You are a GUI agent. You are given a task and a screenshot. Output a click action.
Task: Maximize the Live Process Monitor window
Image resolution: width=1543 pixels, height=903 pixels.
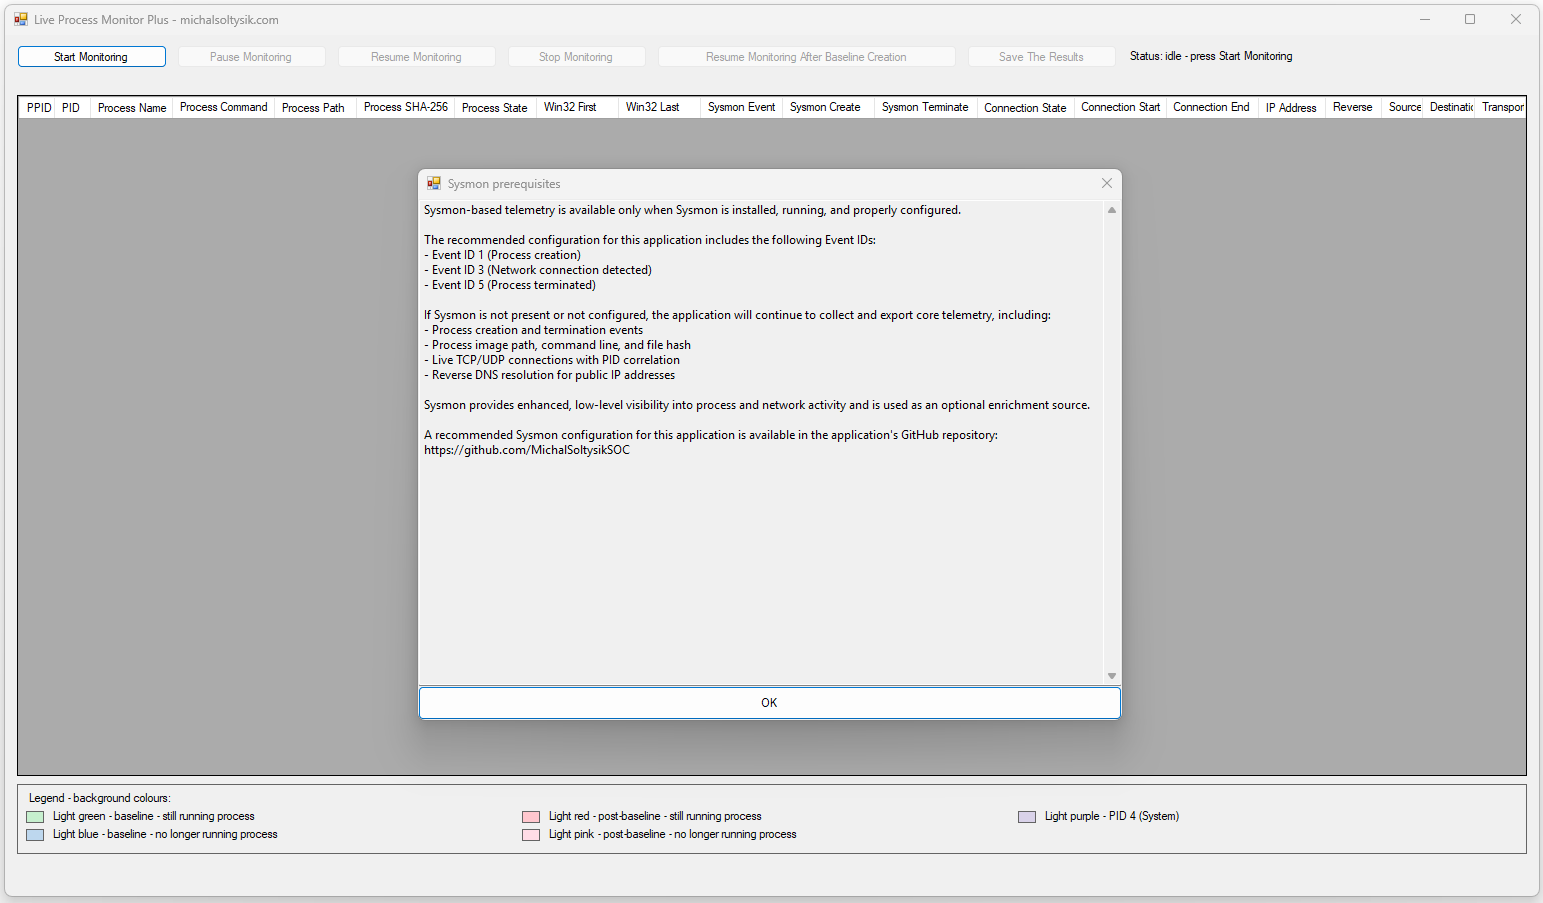[x=1470, y=19]
